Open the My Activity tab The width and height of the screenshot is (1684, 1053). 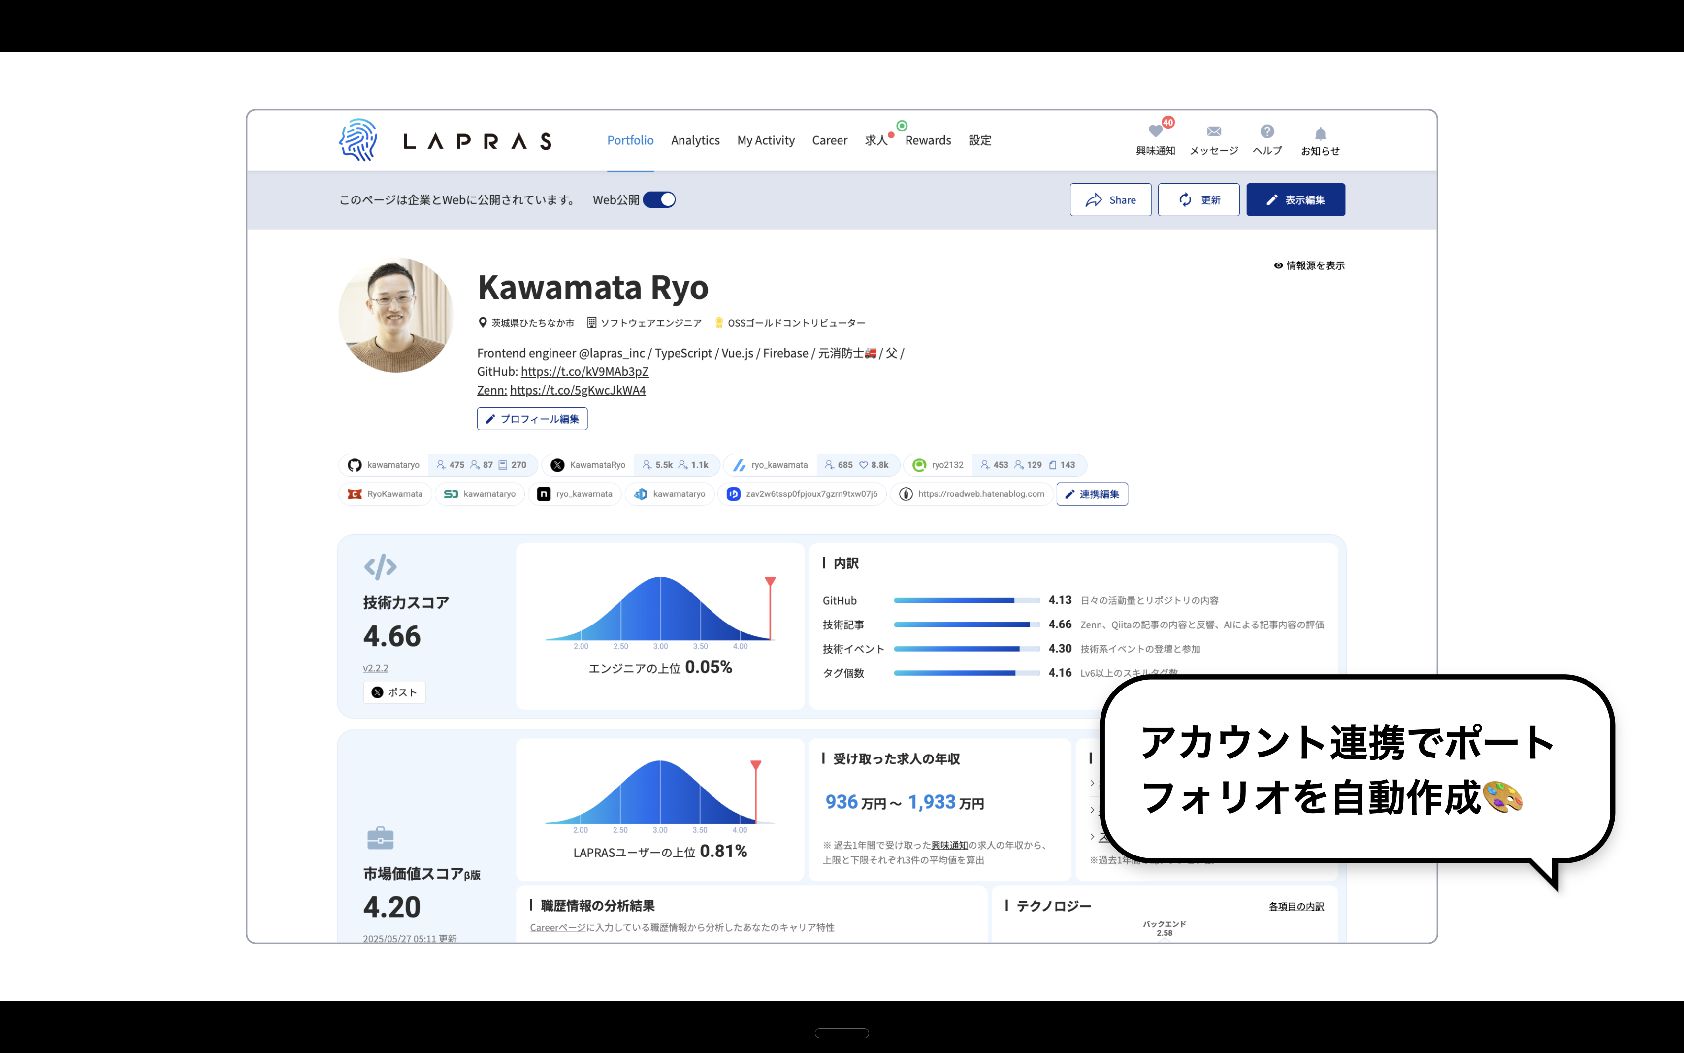766,141
